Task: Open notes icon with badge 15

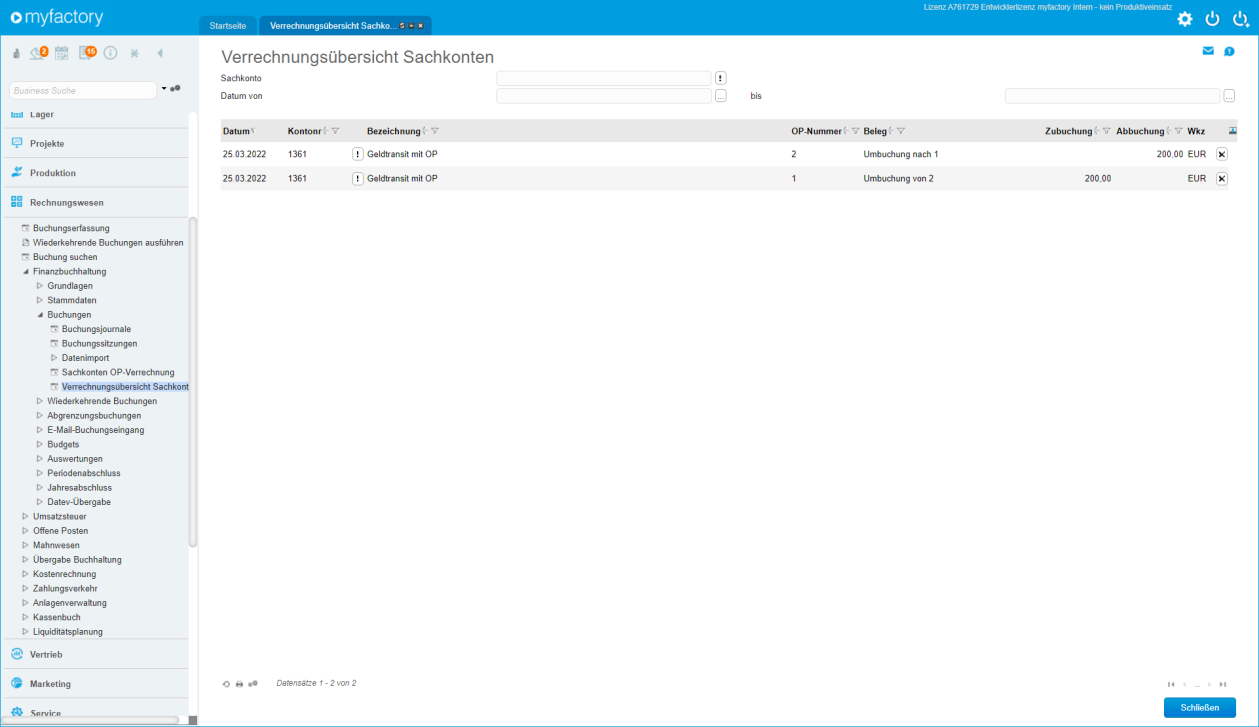Action: 87,53
